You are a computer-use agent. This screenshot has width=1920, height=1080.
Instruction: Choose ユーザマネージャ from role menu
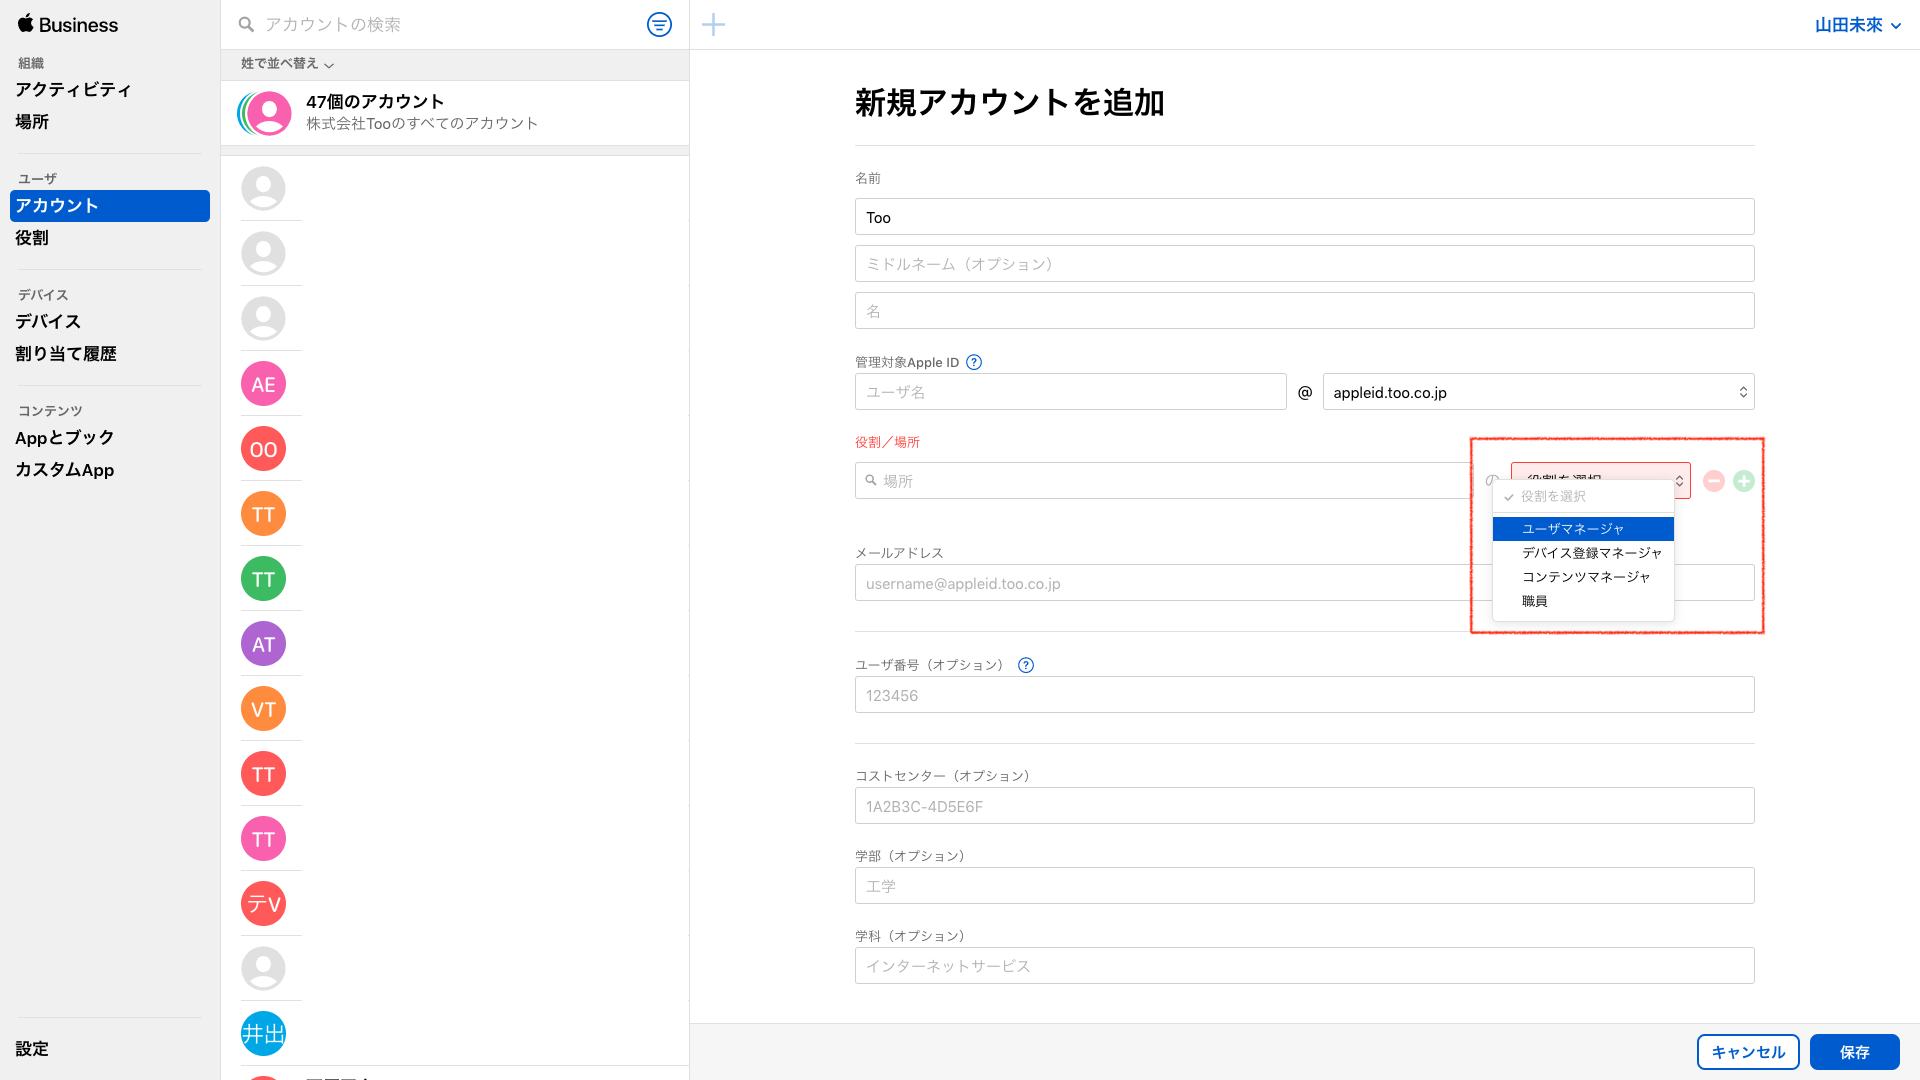pyautogui.click(x=1583, y=529)
